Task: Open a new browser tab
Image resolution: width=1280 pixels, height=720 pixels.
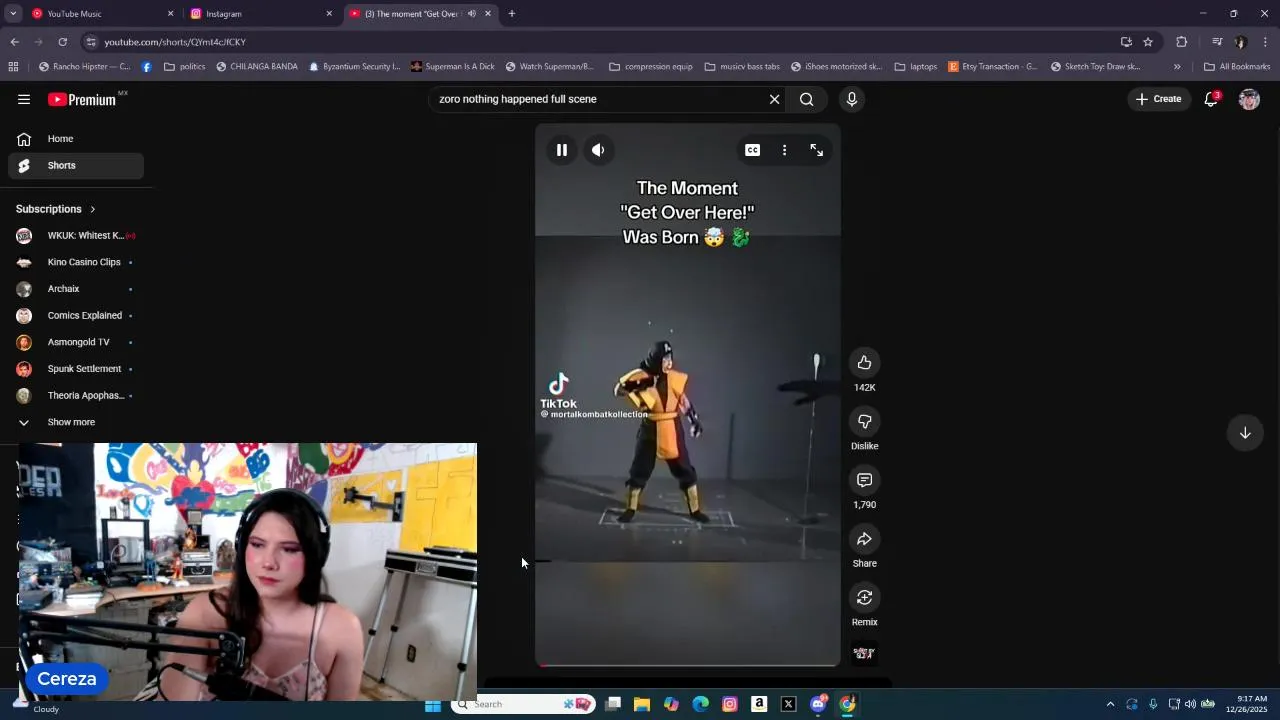Action: (x=512, y=14)
